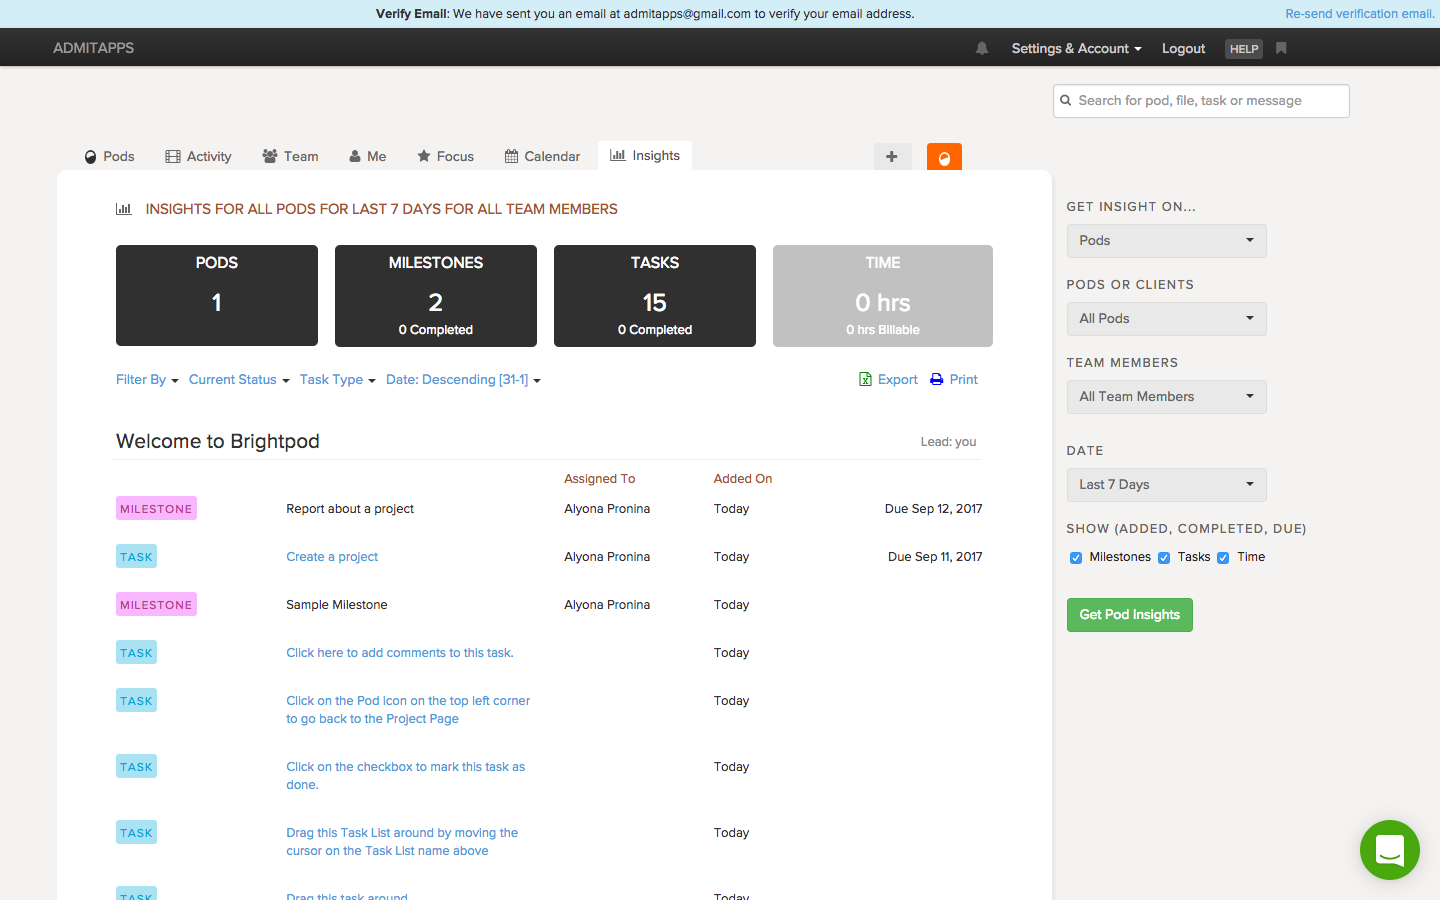Click the plus icon to add pod

tap(892, 157)
